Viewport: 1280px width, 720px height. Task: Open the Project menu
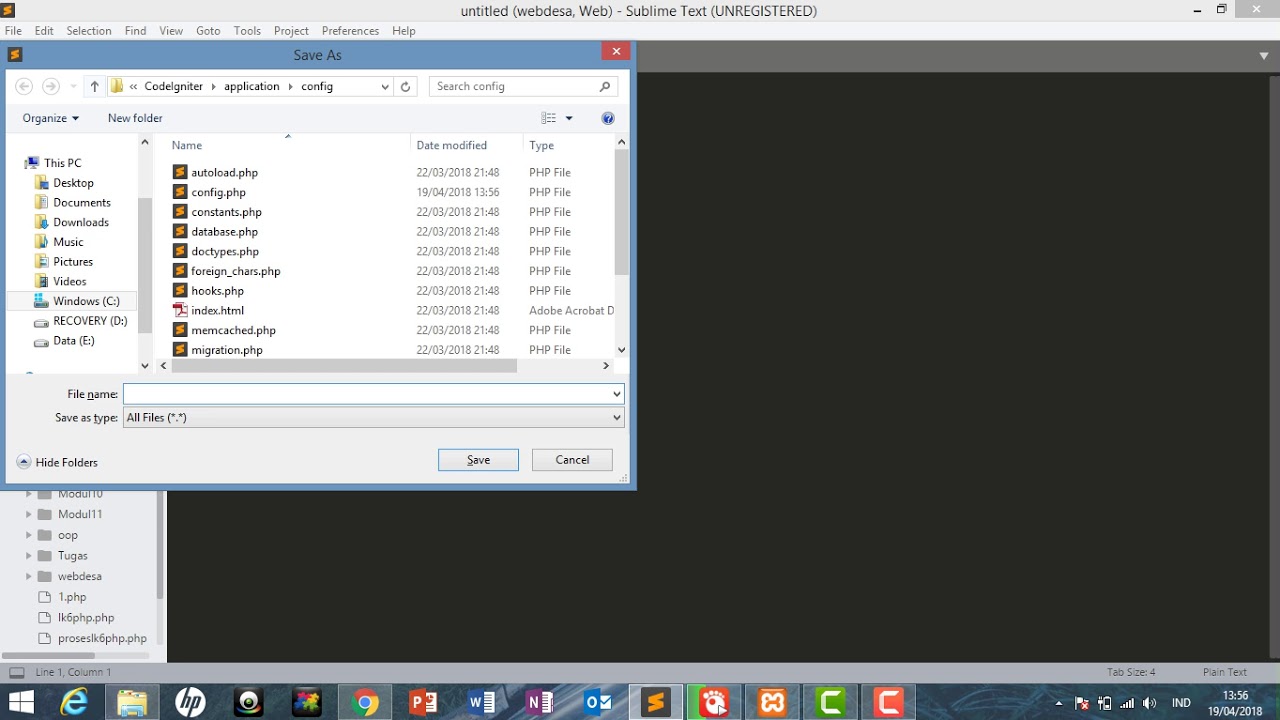pyautogui.click(x=291, y=31)
